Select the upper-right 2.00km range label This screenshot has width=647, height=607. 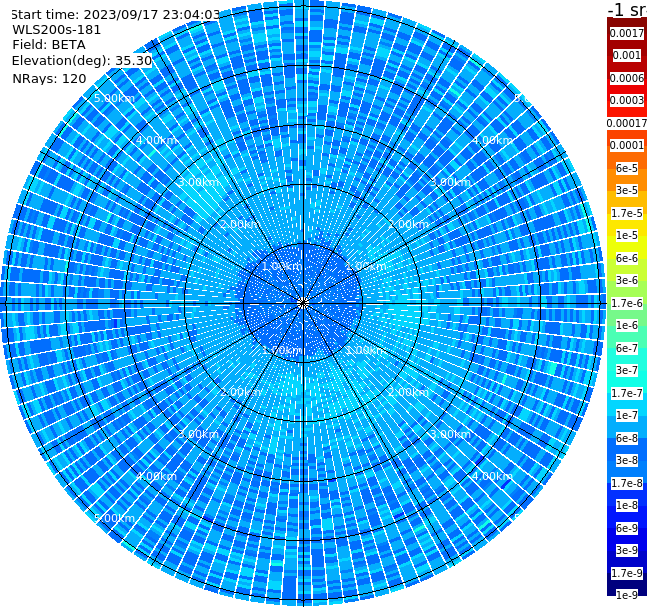408,224
